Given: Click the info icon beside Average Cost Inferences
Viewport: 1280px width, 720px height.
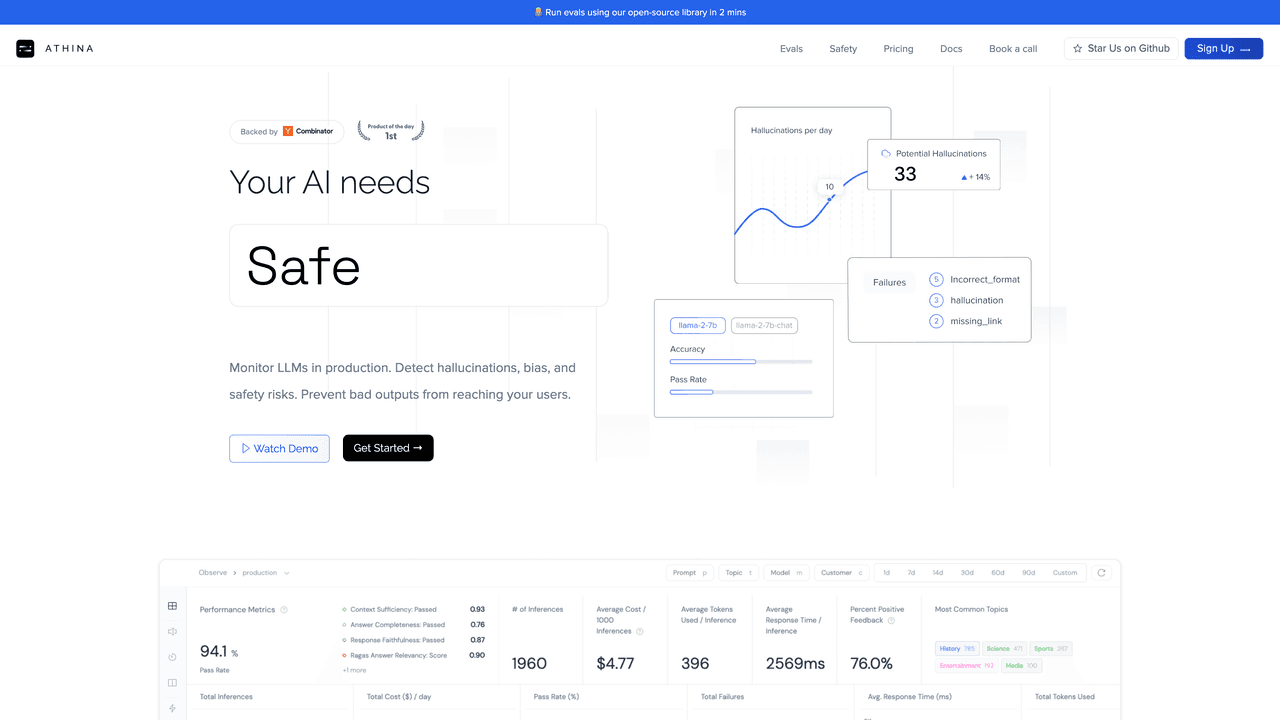Looking at the screenshot, I should [640, 631].
